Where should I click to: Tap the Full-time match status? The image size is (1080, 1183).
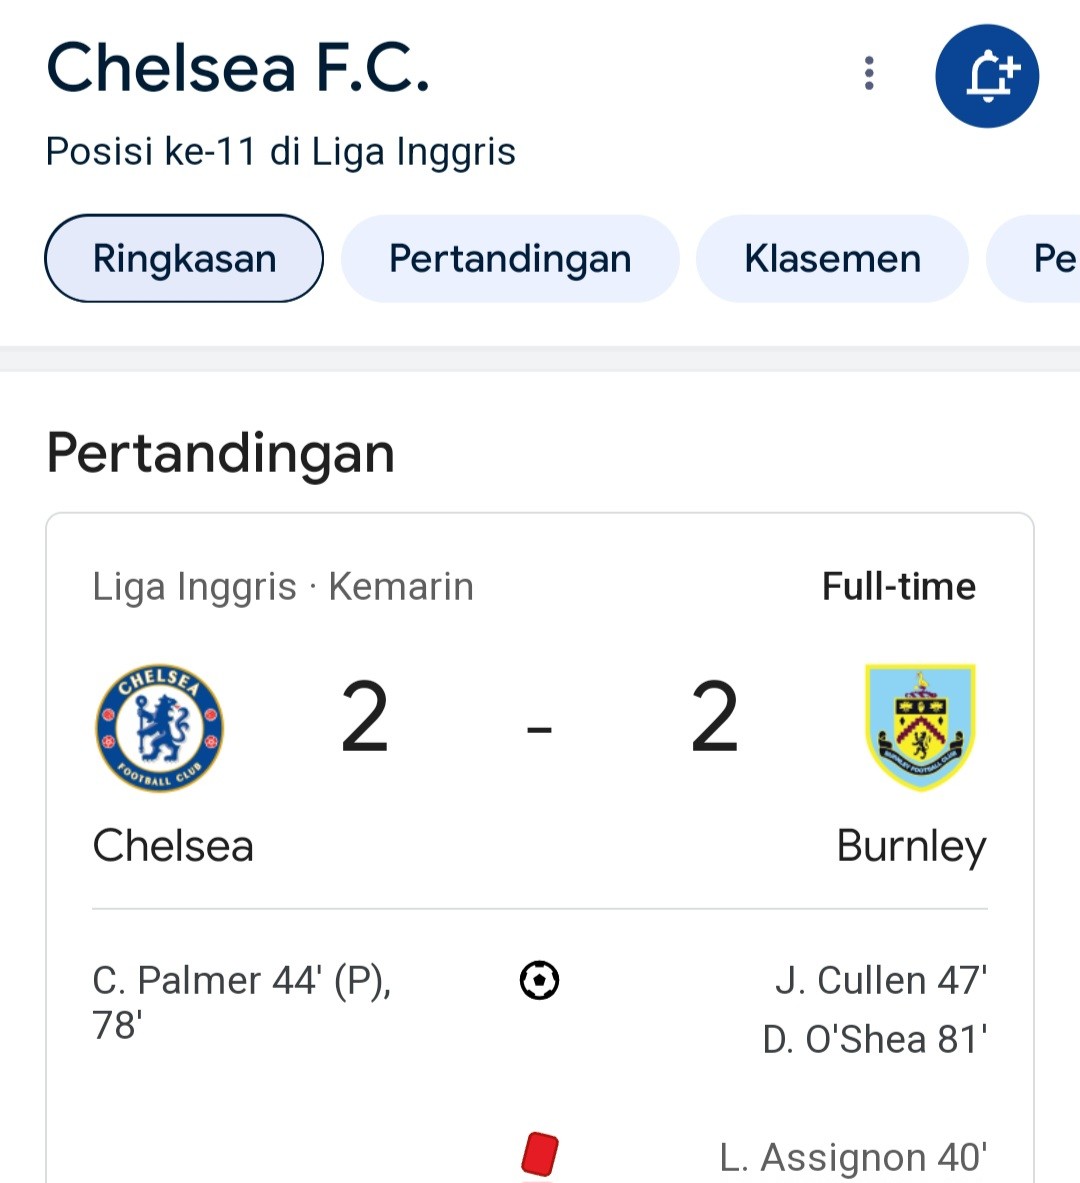(x=899, y=586)
